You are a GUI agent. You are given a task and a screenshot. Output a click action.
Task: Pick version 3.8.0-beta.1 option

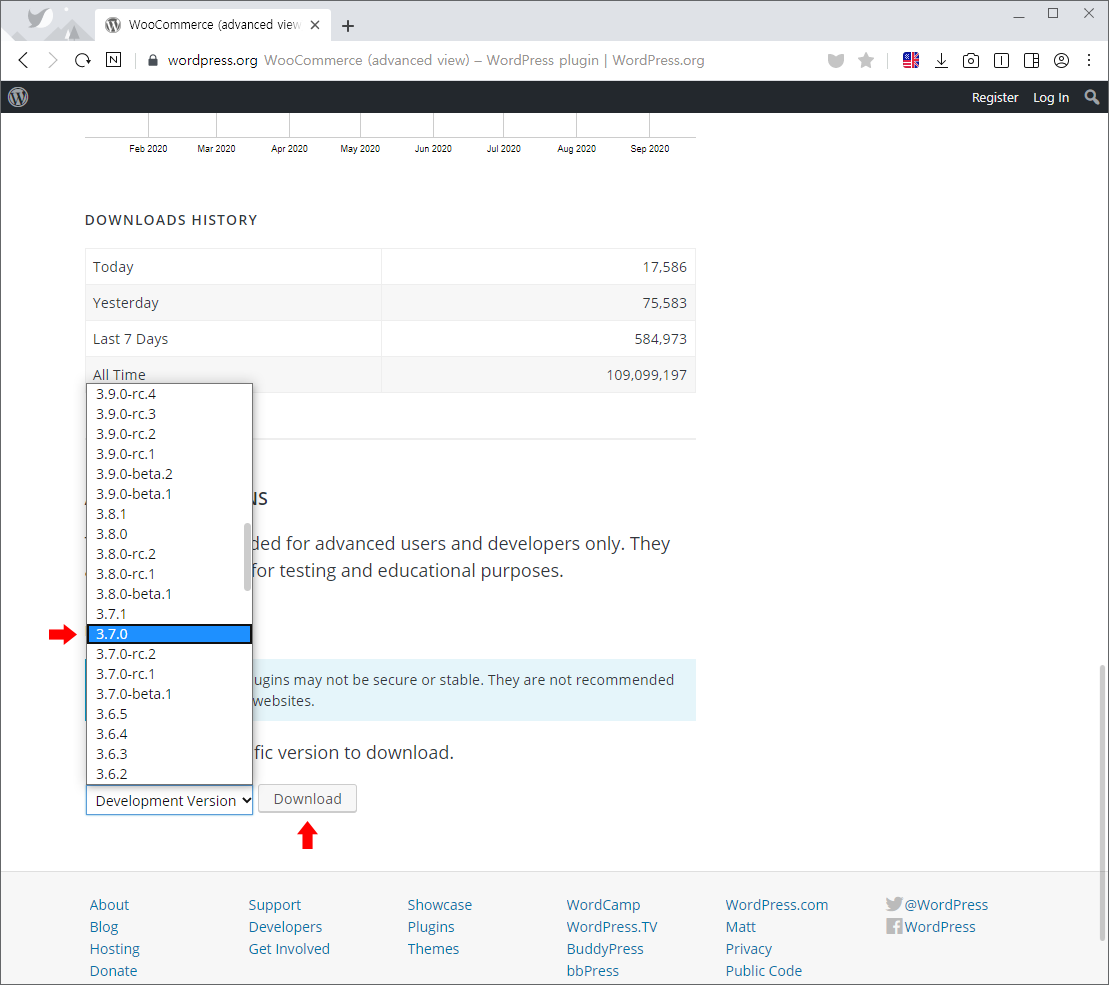[x=169, y=594]
